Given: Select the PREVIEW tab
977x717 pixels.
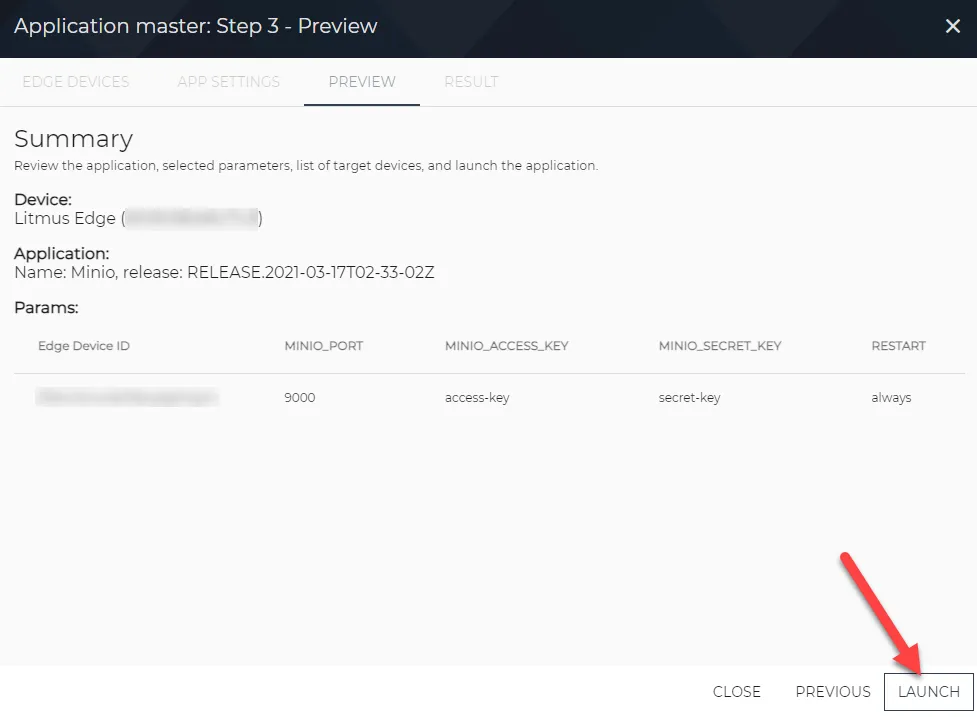Looking at the screenshot, I should pos(362,82).
